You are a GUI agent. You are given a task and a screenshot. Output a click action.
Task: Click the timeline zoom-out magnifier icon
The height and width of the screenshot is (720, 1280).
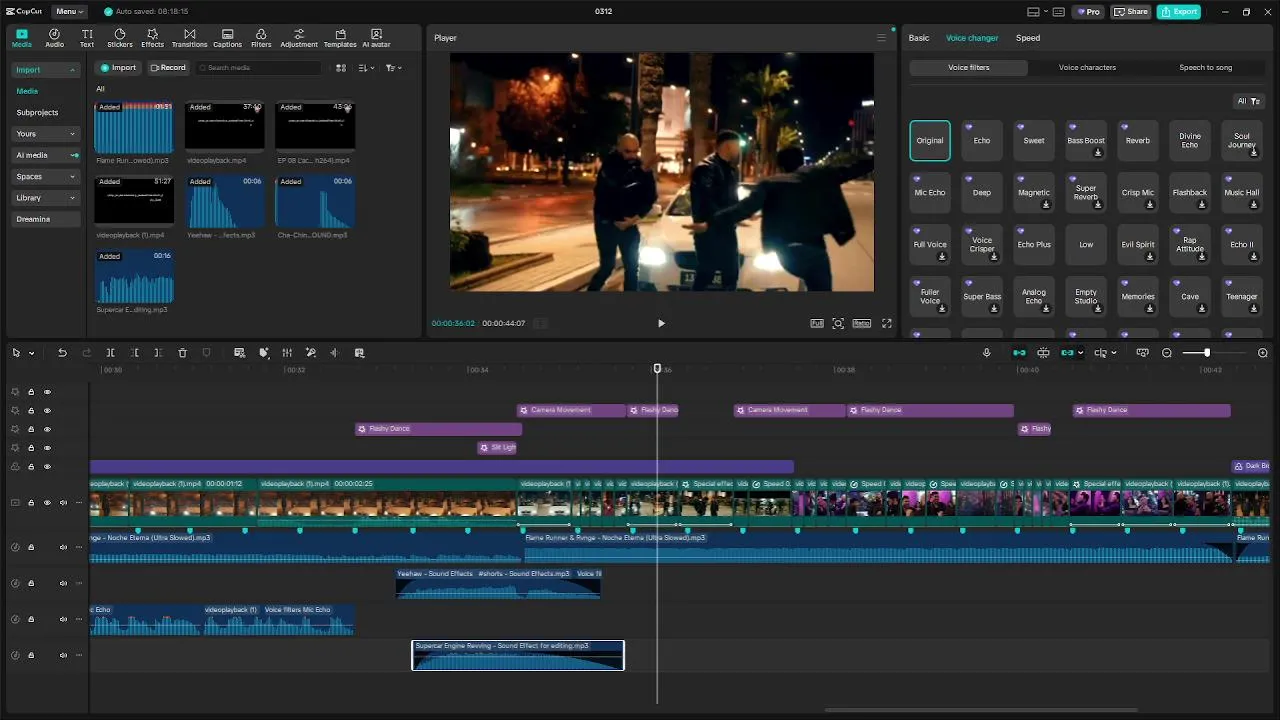(1167, 353)
